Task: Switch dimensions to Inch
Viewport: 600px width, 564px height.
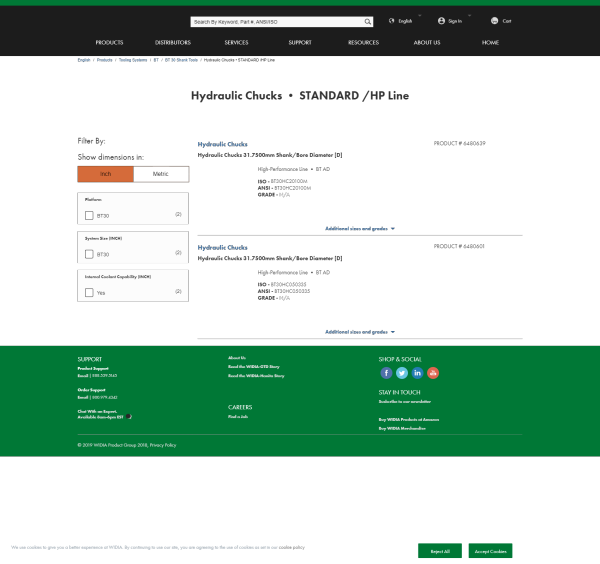Action: (x=106, y=174)
